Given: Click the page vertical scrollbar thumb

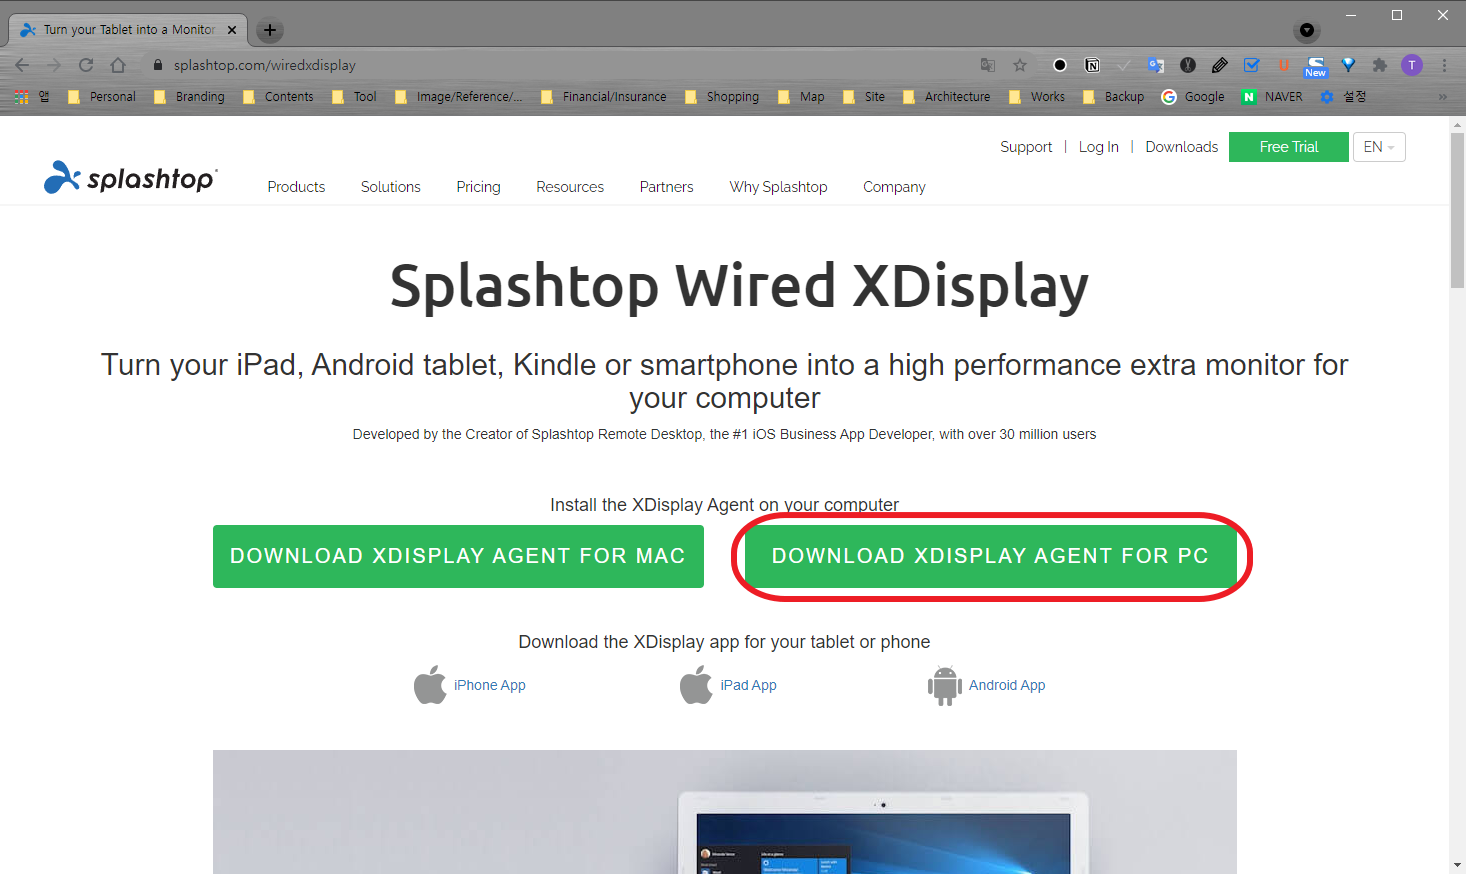Looking at the screenshot, I should [x=1457, y=210].
